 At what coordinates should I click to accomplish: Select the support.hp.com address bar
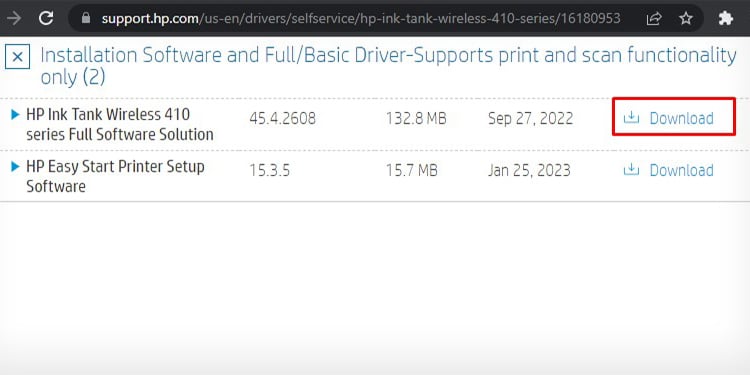[x=361, y=19]
